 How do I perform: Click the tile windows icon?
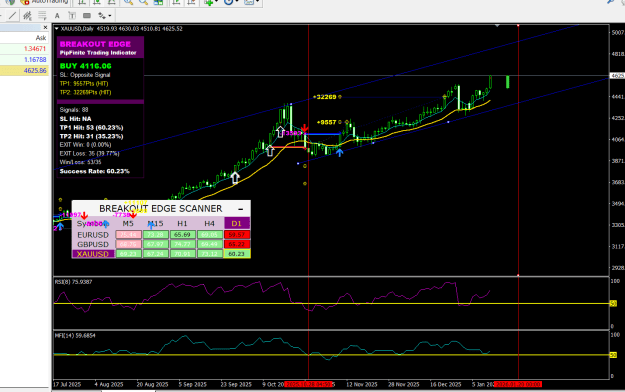pos(158,2)
